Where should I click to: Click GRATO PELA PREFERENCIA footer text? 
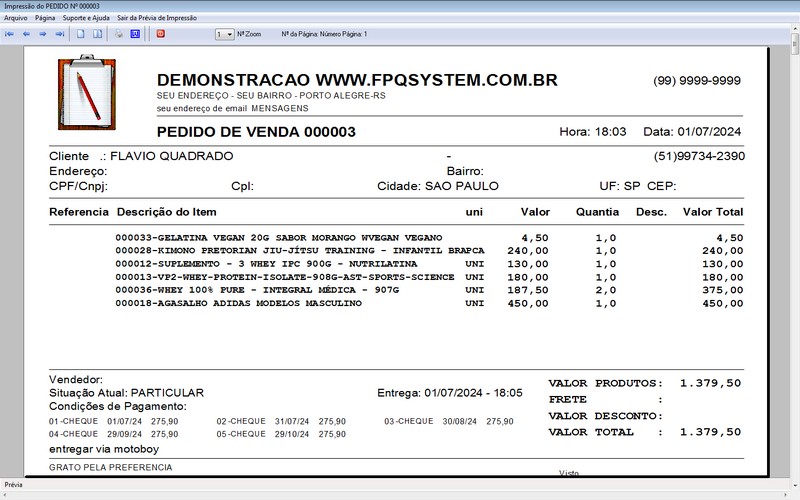tap(111, 467)
